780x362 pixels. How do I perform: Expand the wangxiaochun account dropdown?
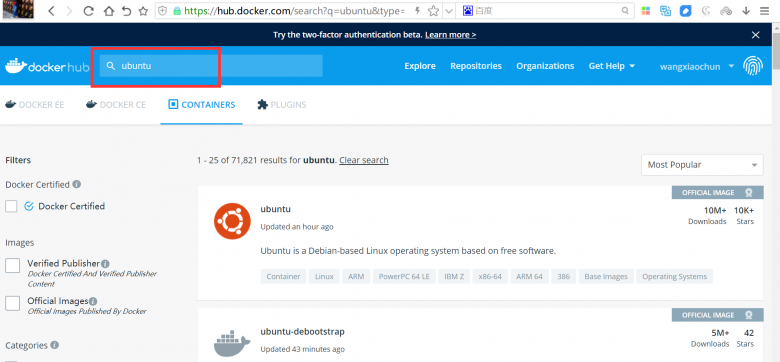tap(697, 66)
